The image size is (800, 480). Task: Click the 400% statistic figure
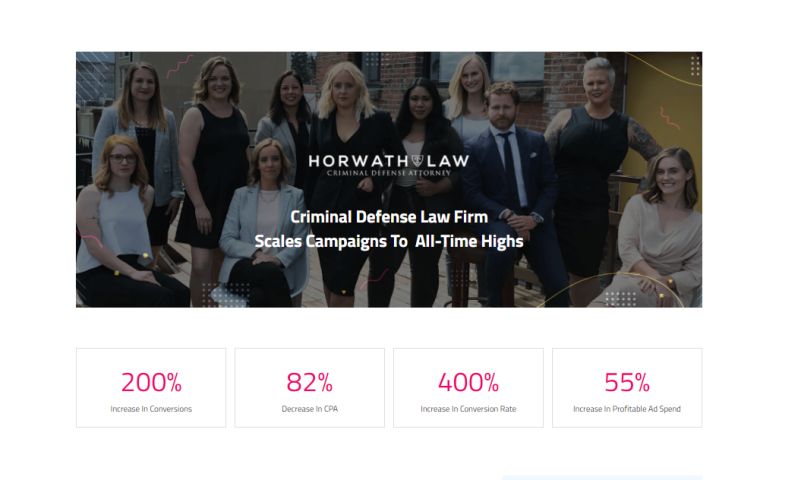tap(468, 383)
